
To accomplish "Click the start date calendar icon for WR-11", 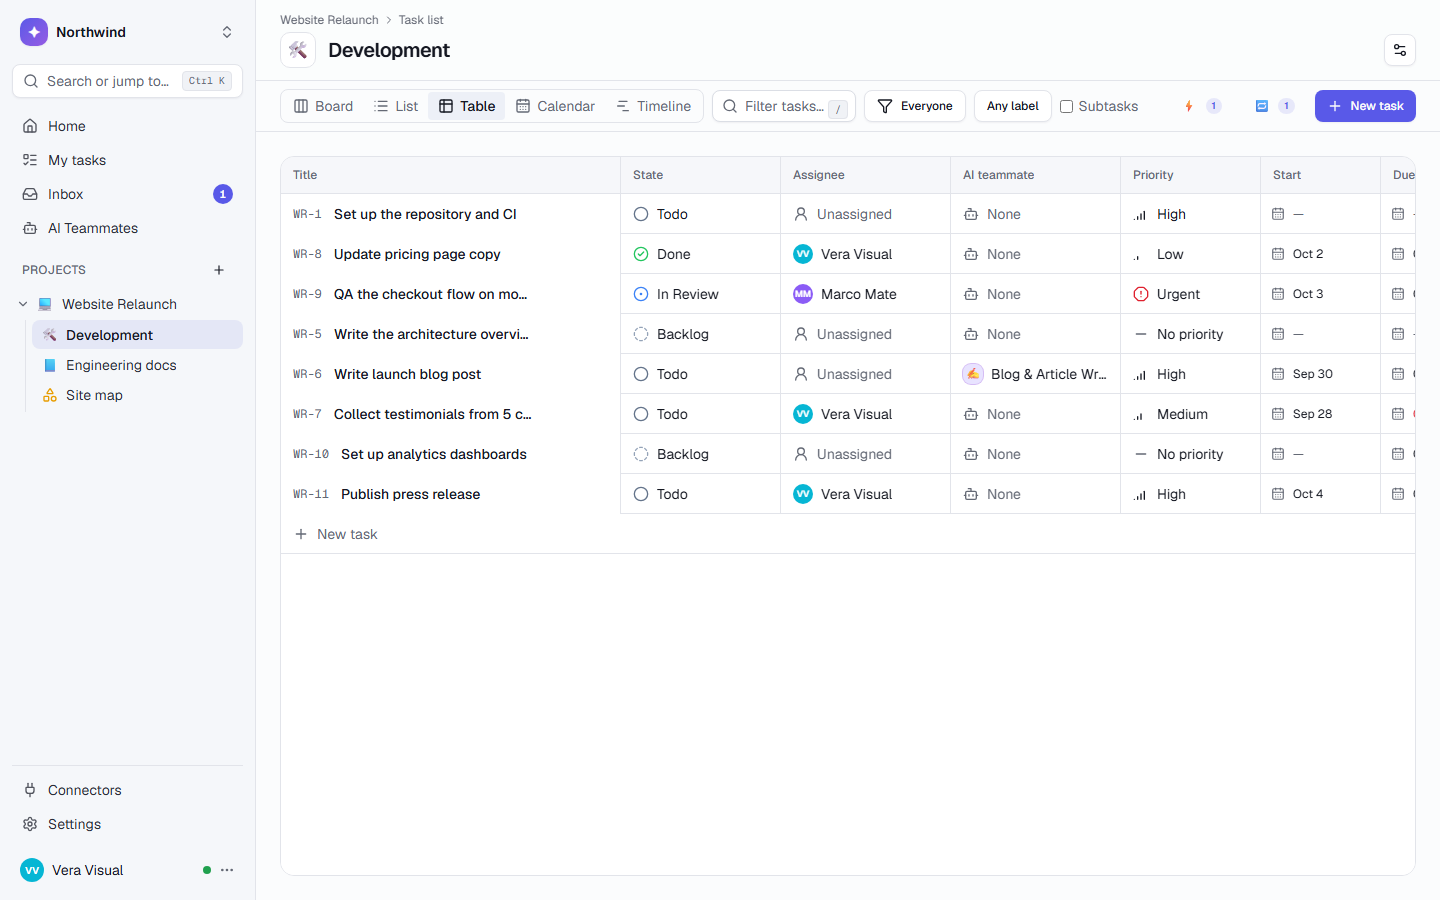I will click(1278, 494).
